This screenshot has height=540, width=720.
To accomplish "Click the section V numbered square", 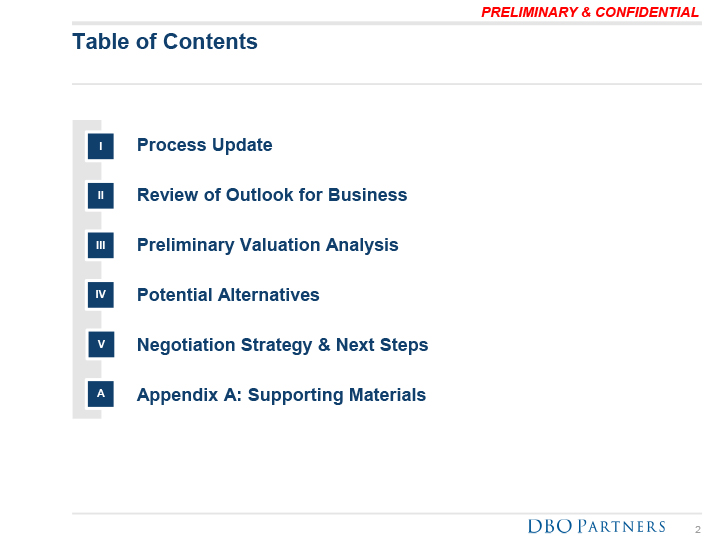I will (x=100, y=346).
